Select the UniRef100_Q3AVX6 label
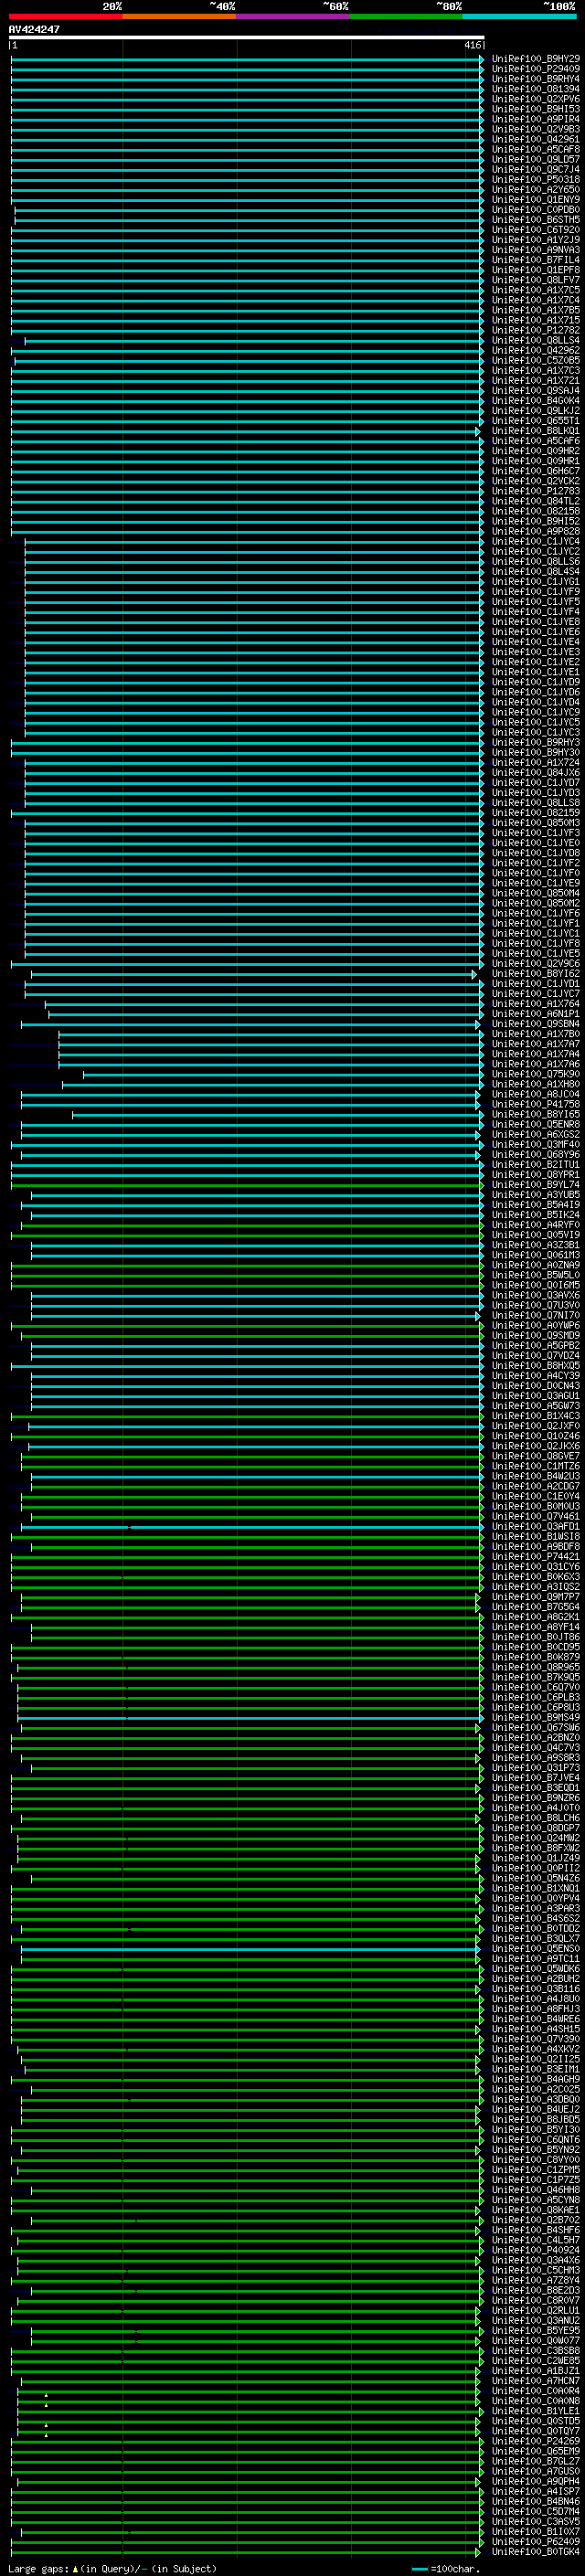 click(536, 1295)
